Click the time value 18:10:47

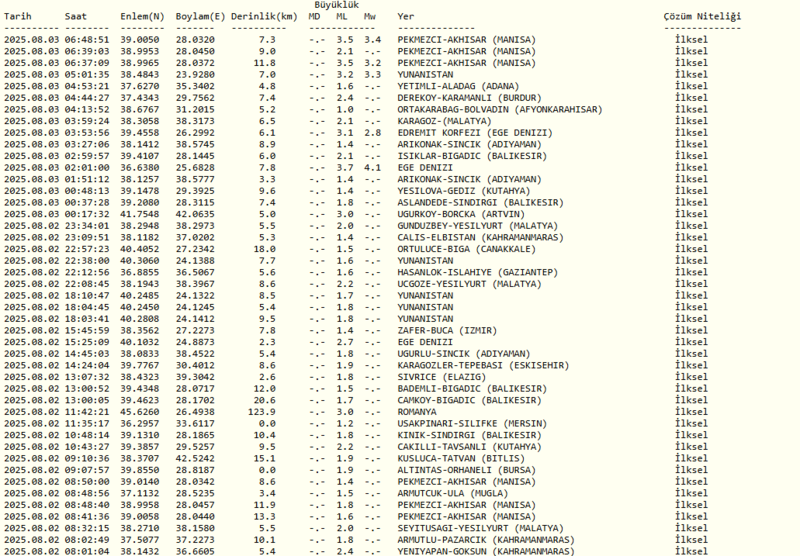coord(87,296)
